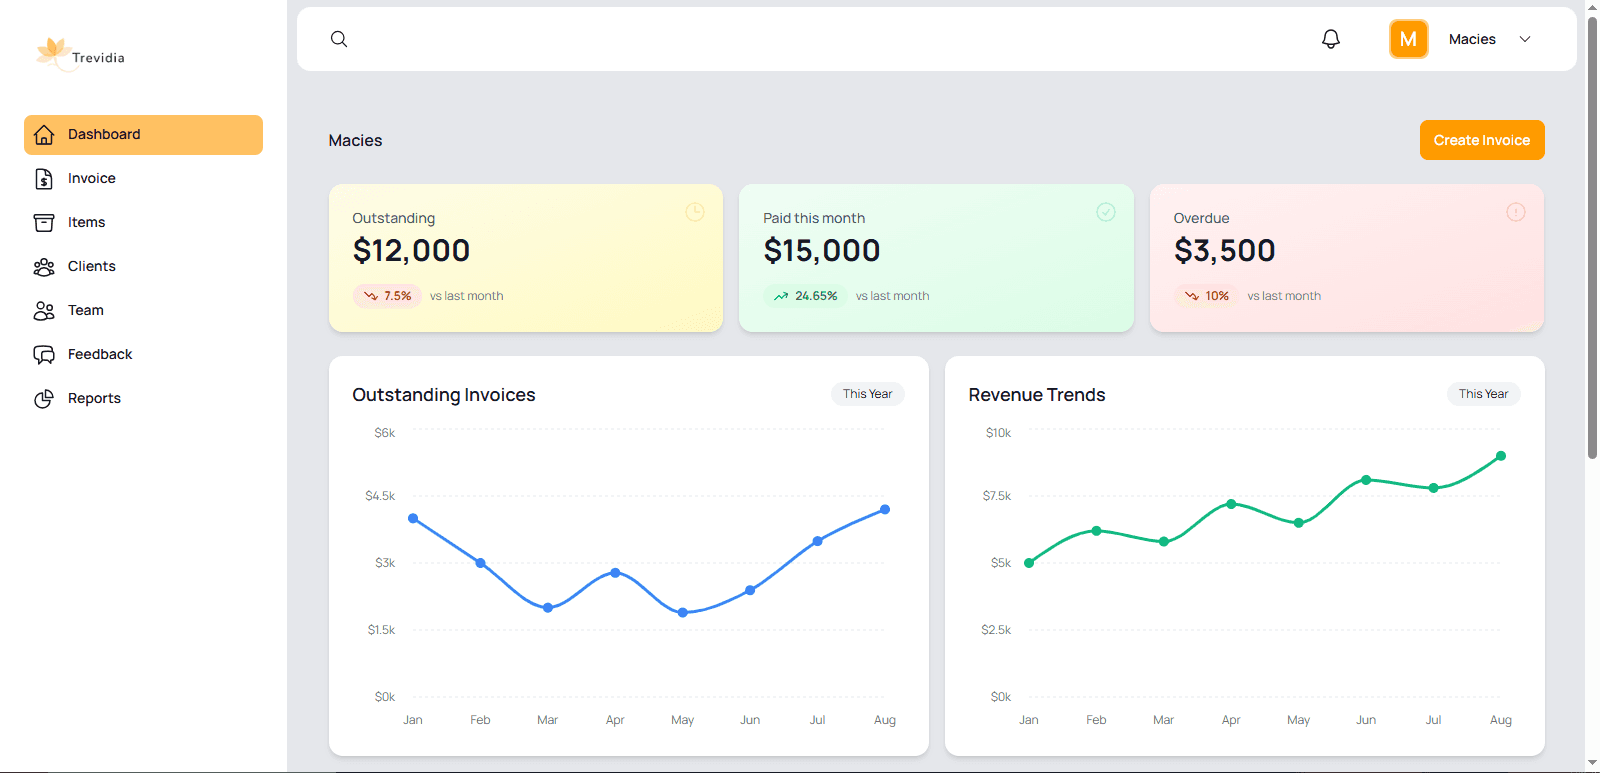Click the Reports pie chart icon
The image size is (1600, 773).
point(44,399)
